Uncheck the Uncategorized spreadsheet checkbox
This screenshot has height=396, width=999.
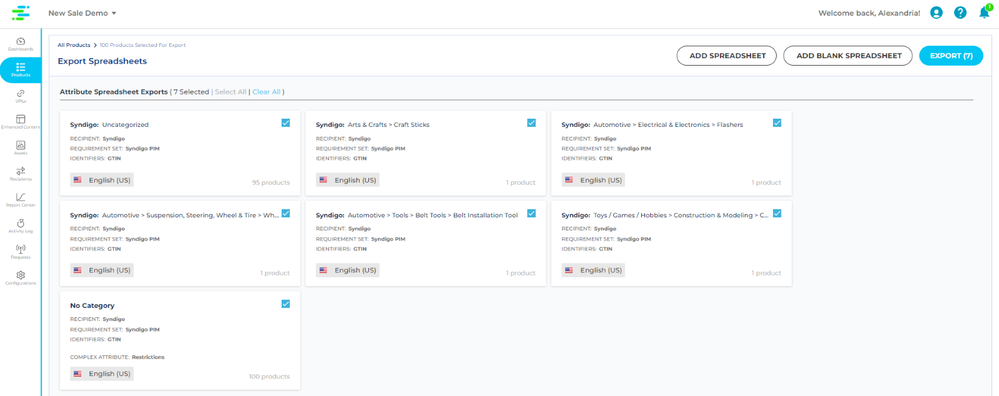[x=285, y=123]
